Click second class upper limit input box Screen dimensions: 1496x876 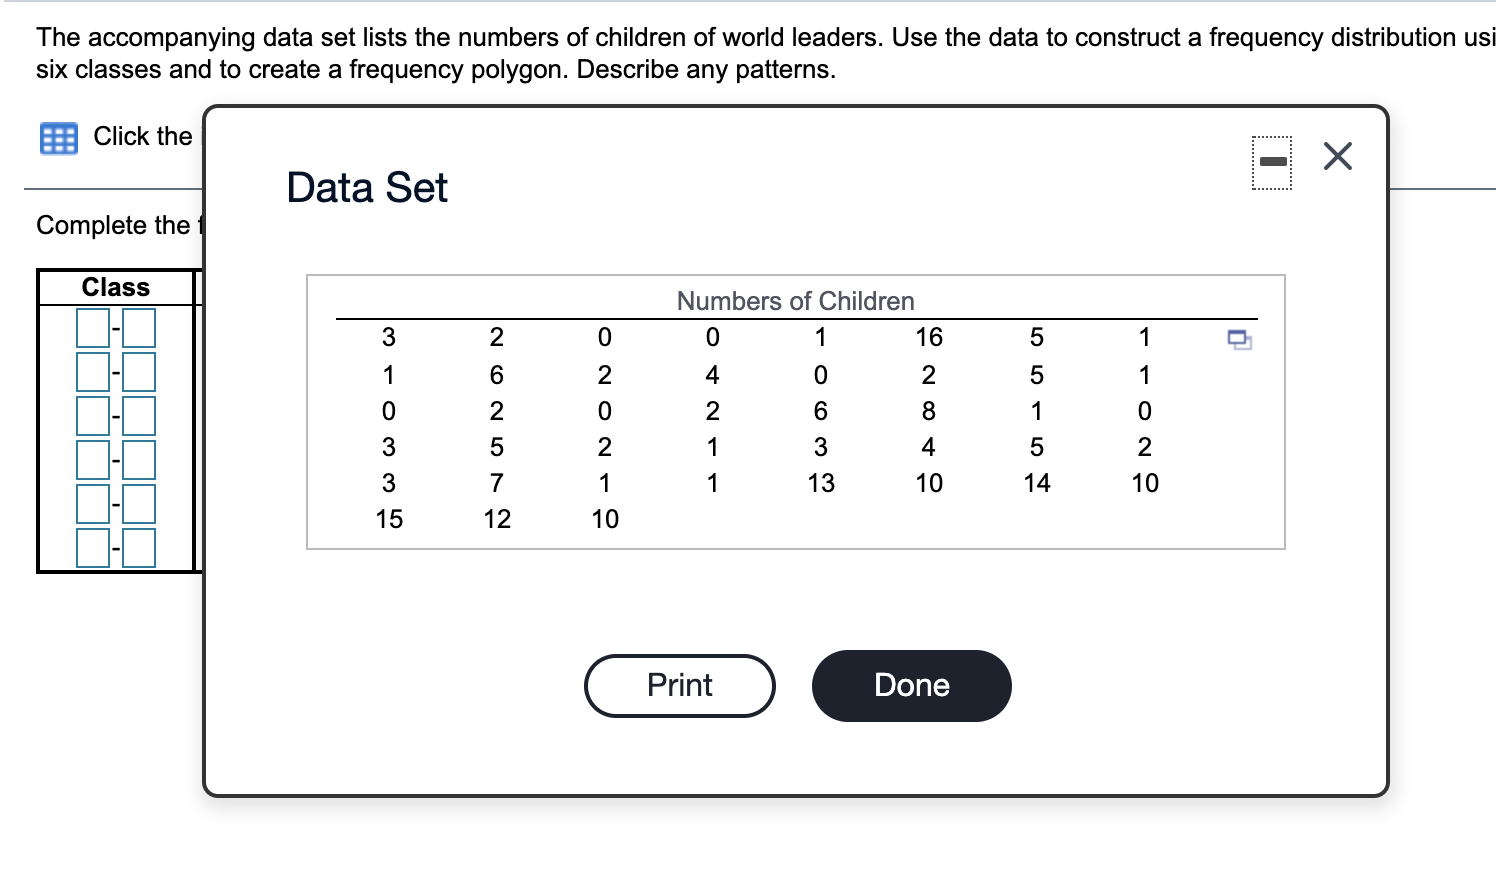coord(140,372)
